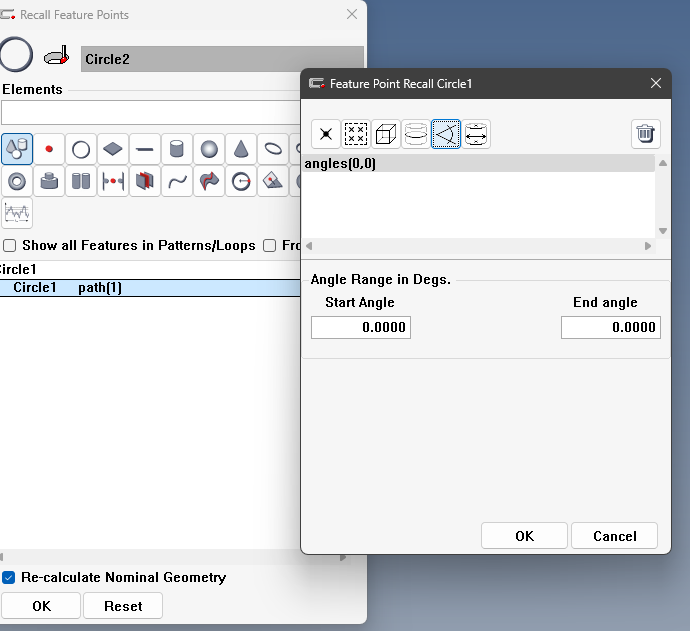Click the Reset button
The image size is (690, 631).
pyautogui.click(x=123, y=606)
